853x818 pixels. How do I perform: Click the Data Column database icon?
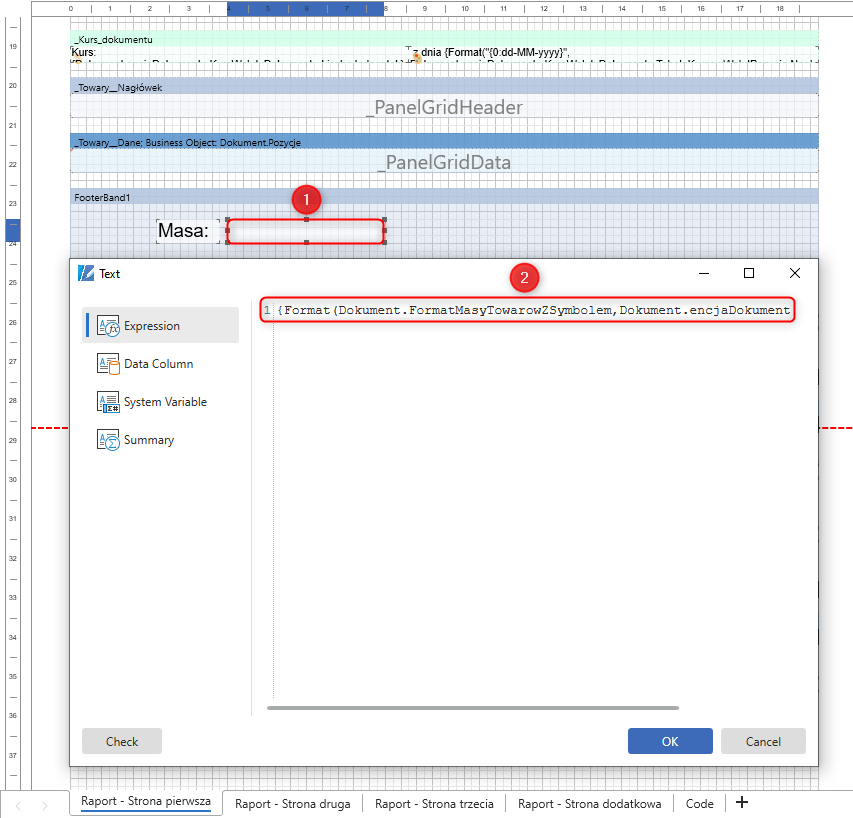tap(108, 364)
